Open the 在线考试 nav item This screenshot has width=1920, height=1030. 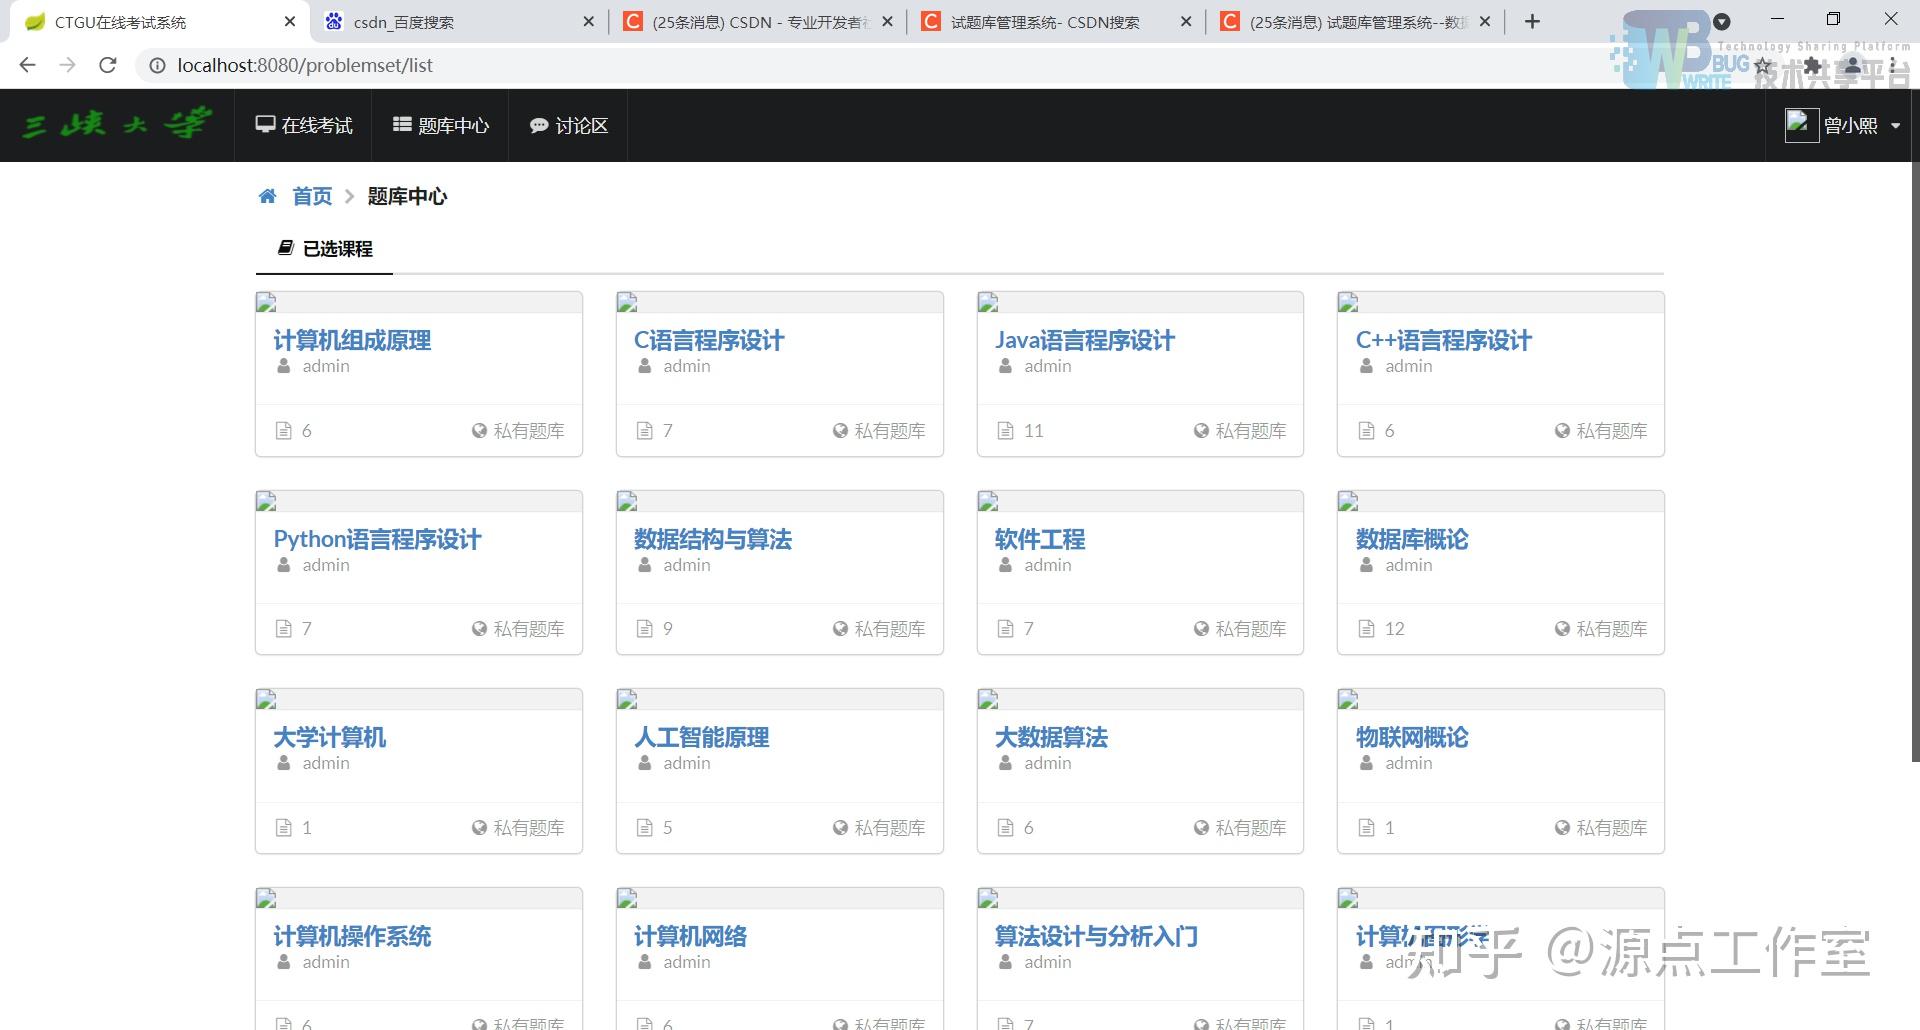click(x=303, y=125)
